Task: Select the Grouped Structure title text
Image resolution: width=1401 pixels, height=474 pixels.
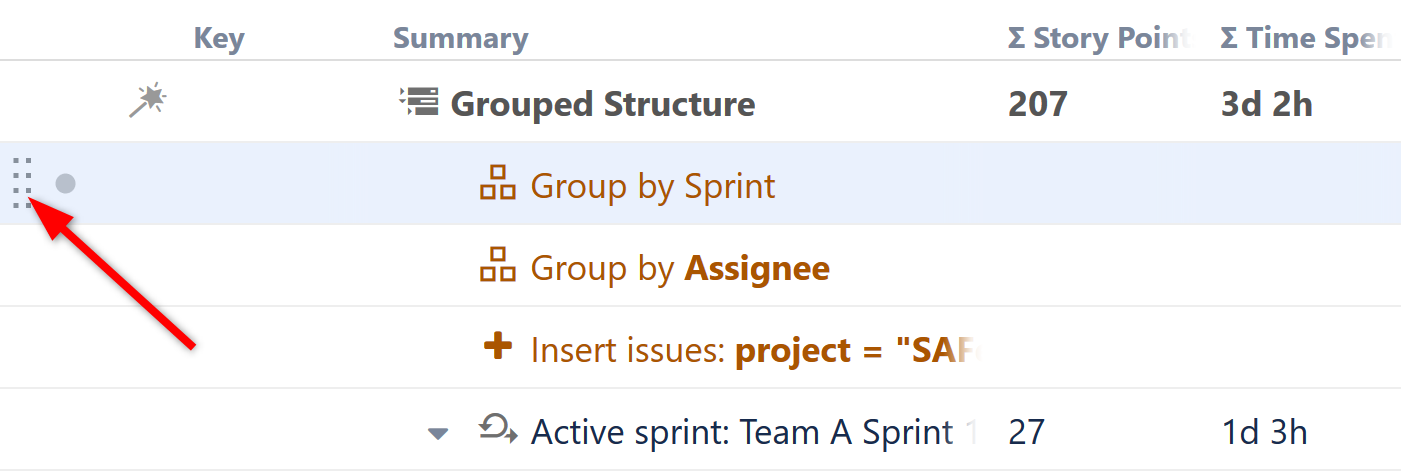Action: coord(603,103)
